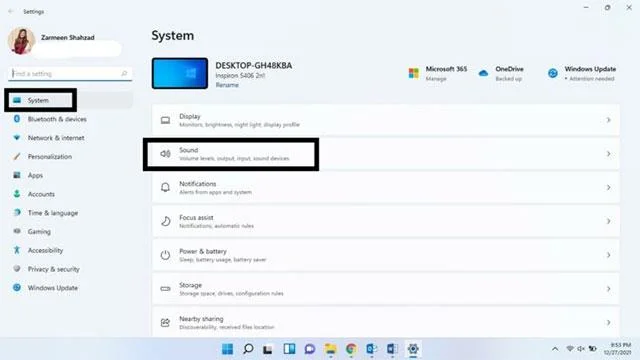Image resolution: width=640 pixels, height=360 pixels.
Task: Click the Power button icon
Action: (165, 255)
